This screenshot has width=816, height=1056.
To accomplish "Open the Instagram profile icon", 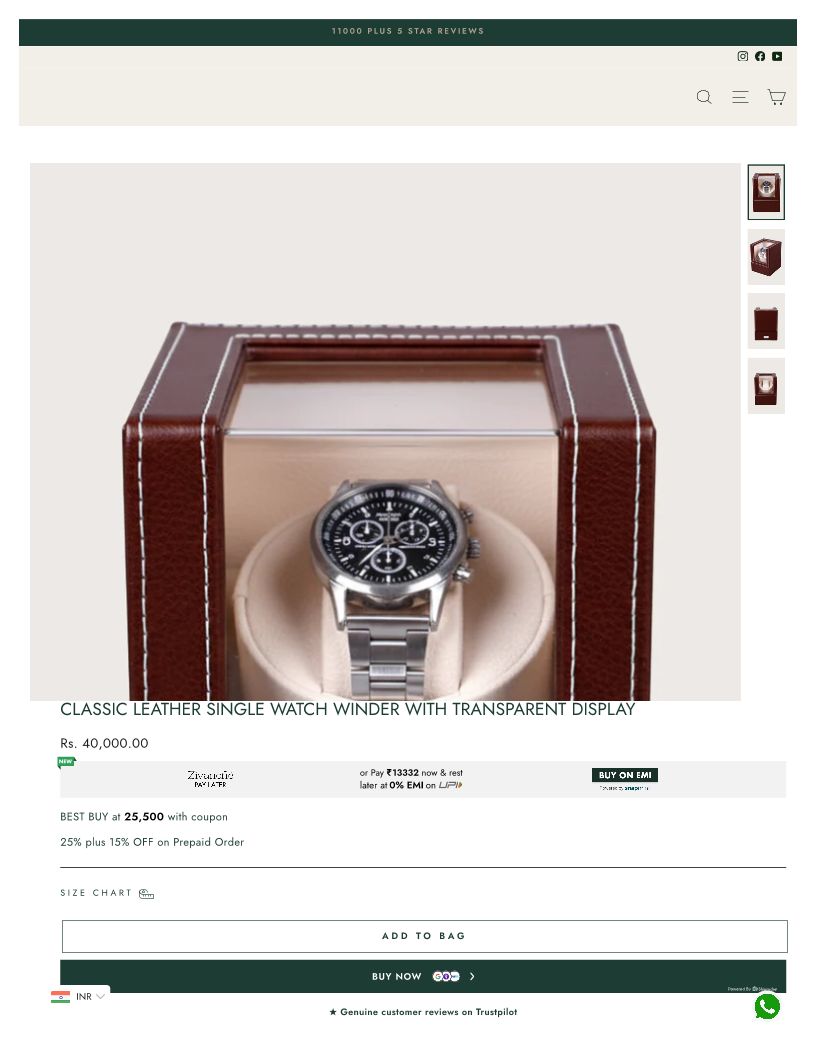I will (743, 56).
